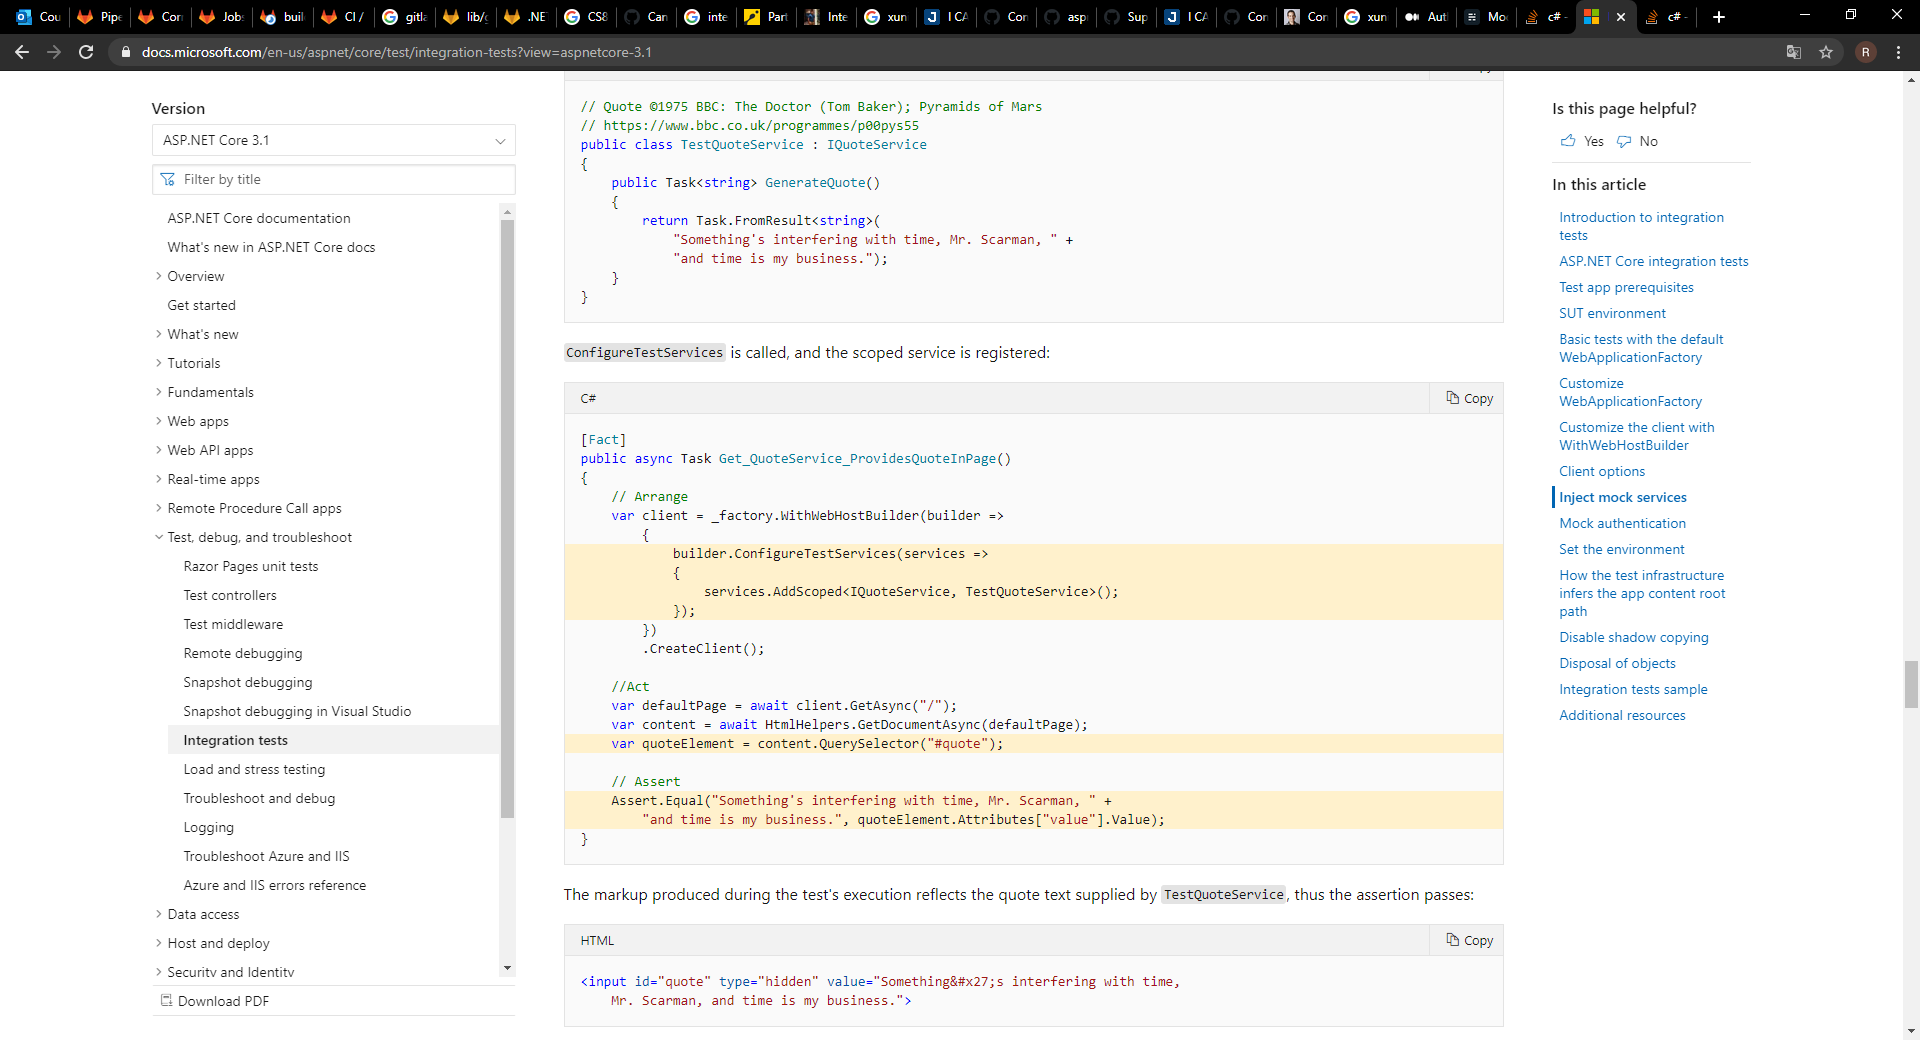This screenshot has width=1920, height=1040.
Task: Click the Yes thumbs-up feedback
Action: point(1582,141)
